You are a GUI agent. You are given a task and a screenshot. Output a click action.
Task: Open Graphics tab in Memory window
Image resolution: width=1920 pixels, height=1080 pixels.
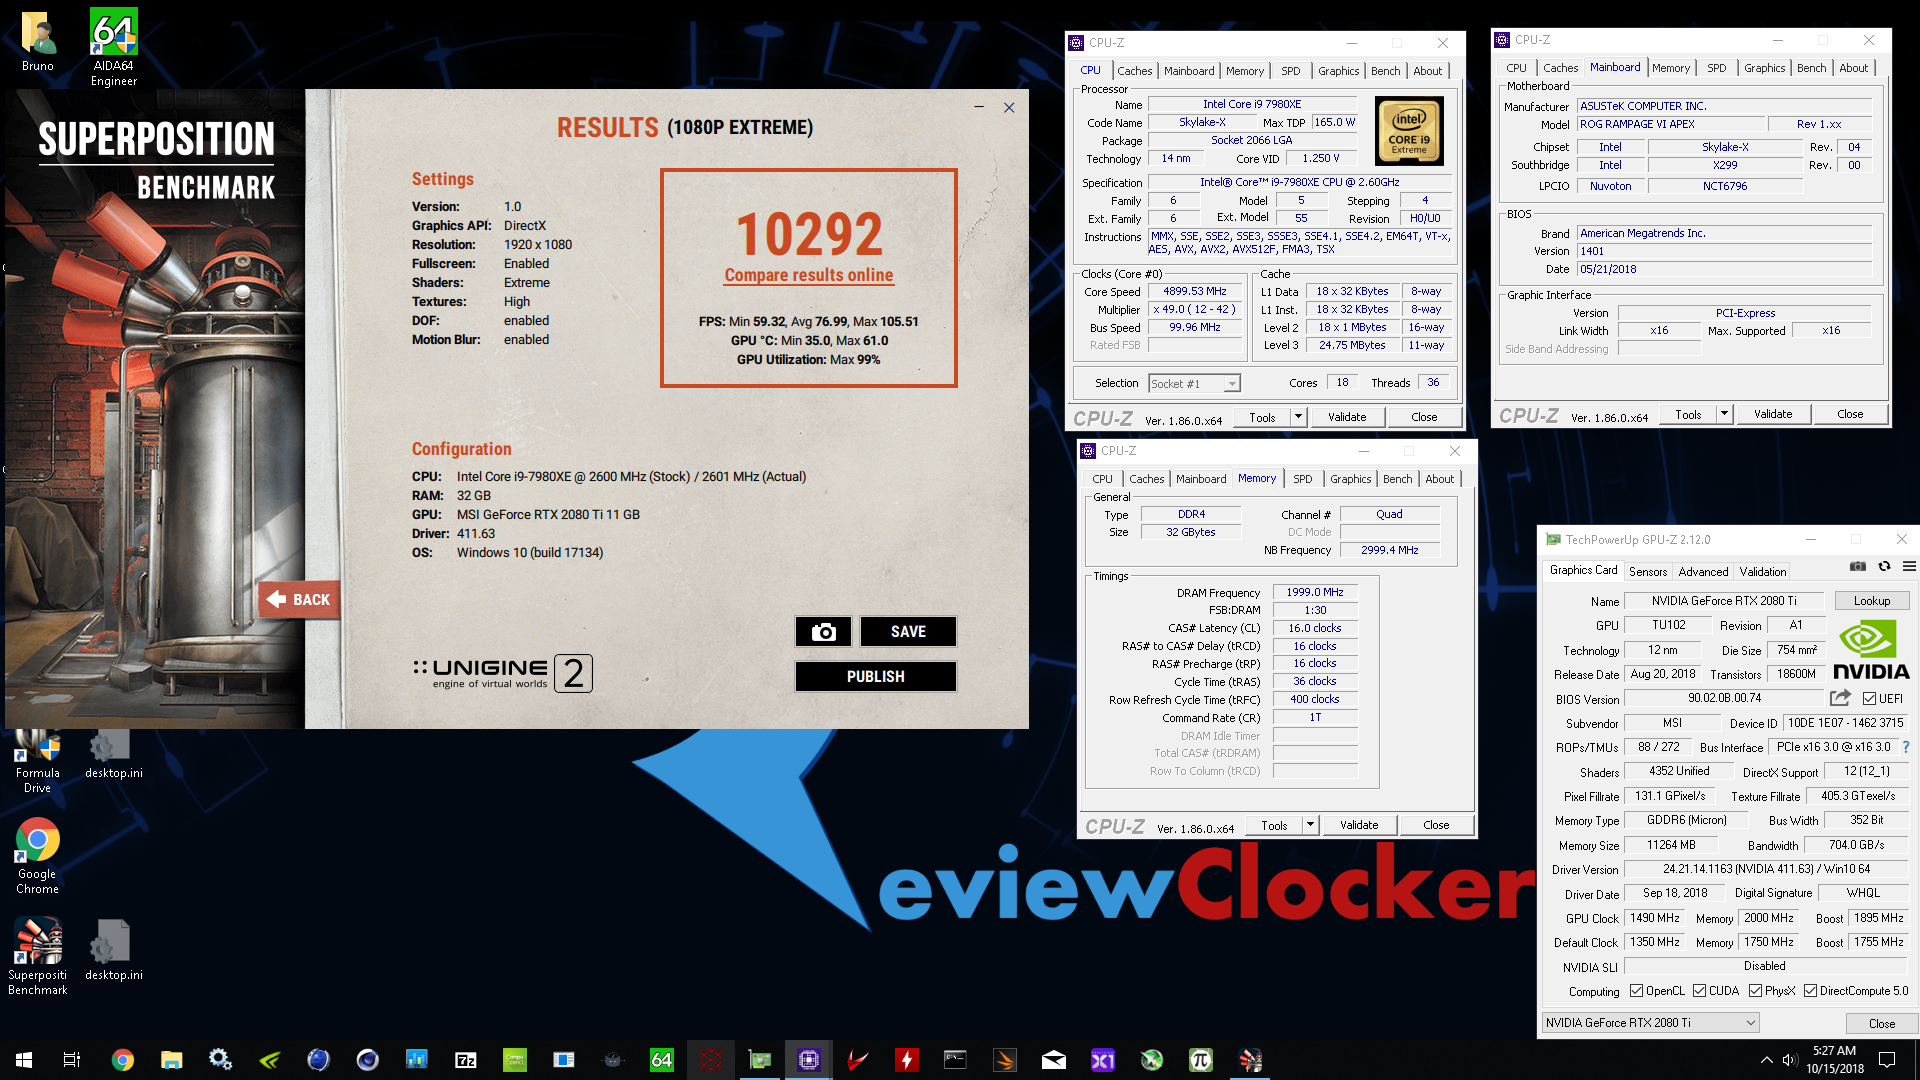(1350, 479)
